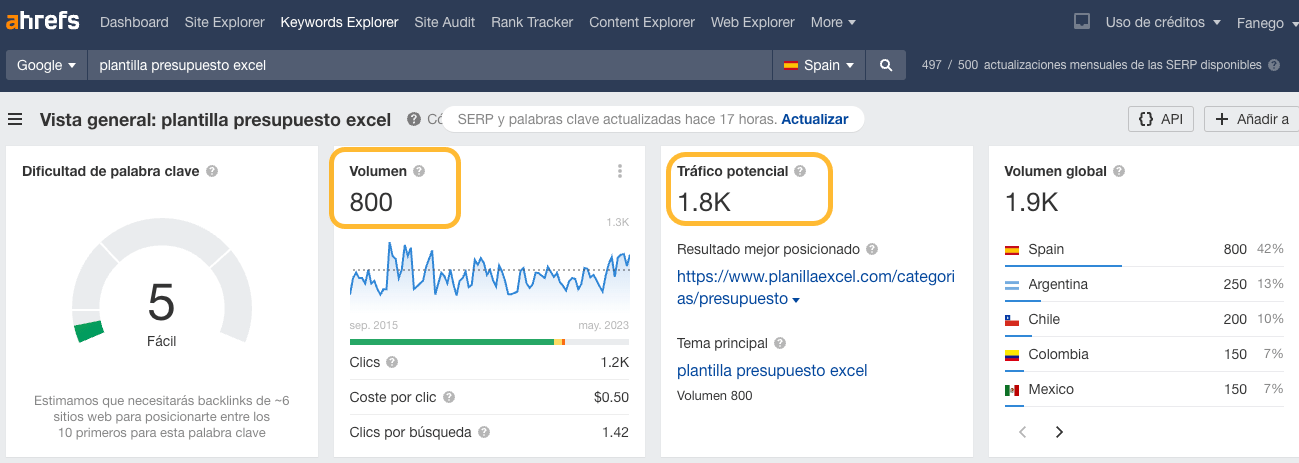This screenshot has width=1299, height=463.
Task: Click the Tráfico potencial value 1.8K
Action: [704, 203]
